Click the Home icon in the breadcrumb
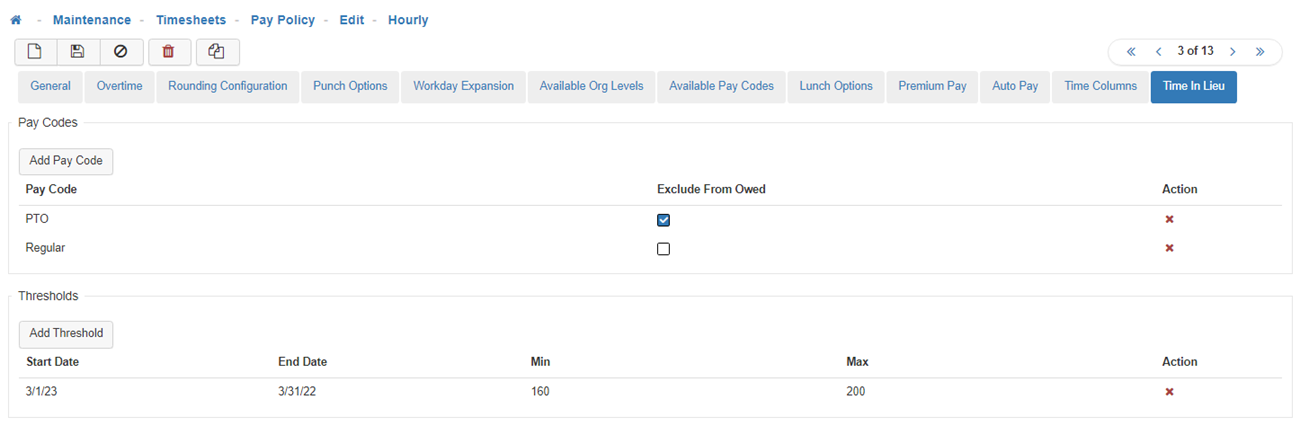The image size is (1300, 426). click(16, 20)
